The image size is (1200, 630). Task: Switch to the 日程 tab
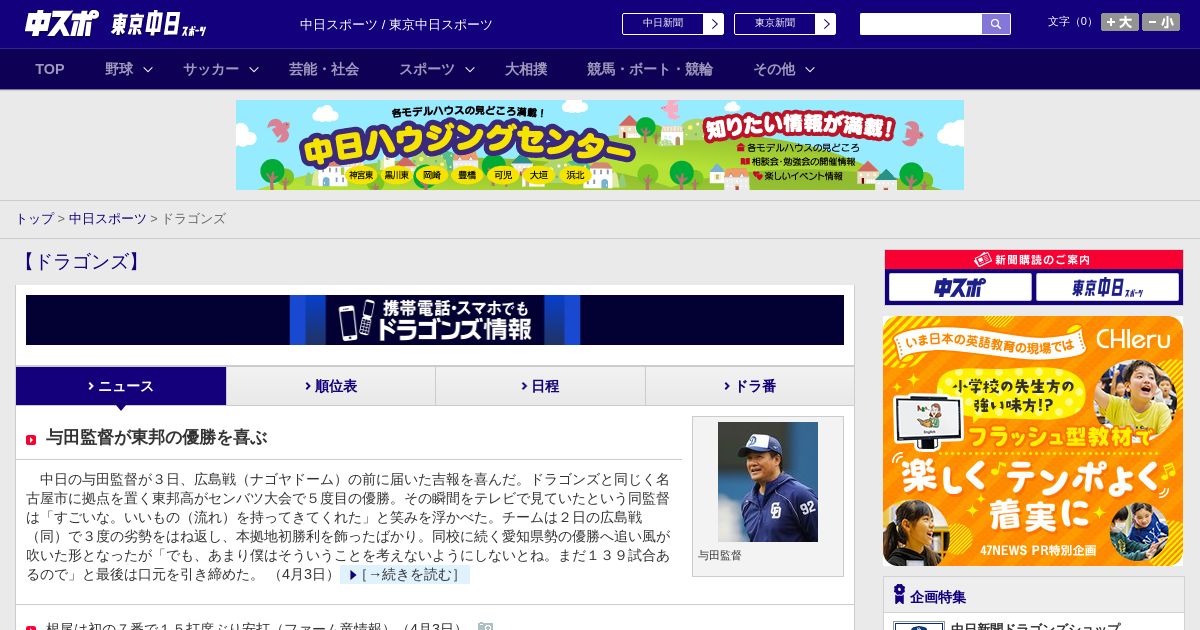click(540, 386)
